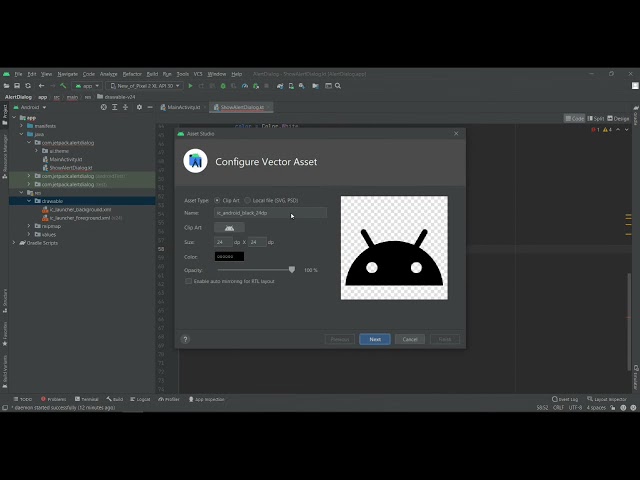Open the Navigate menu
Screen dimensions: 640x480
point(67,74)
